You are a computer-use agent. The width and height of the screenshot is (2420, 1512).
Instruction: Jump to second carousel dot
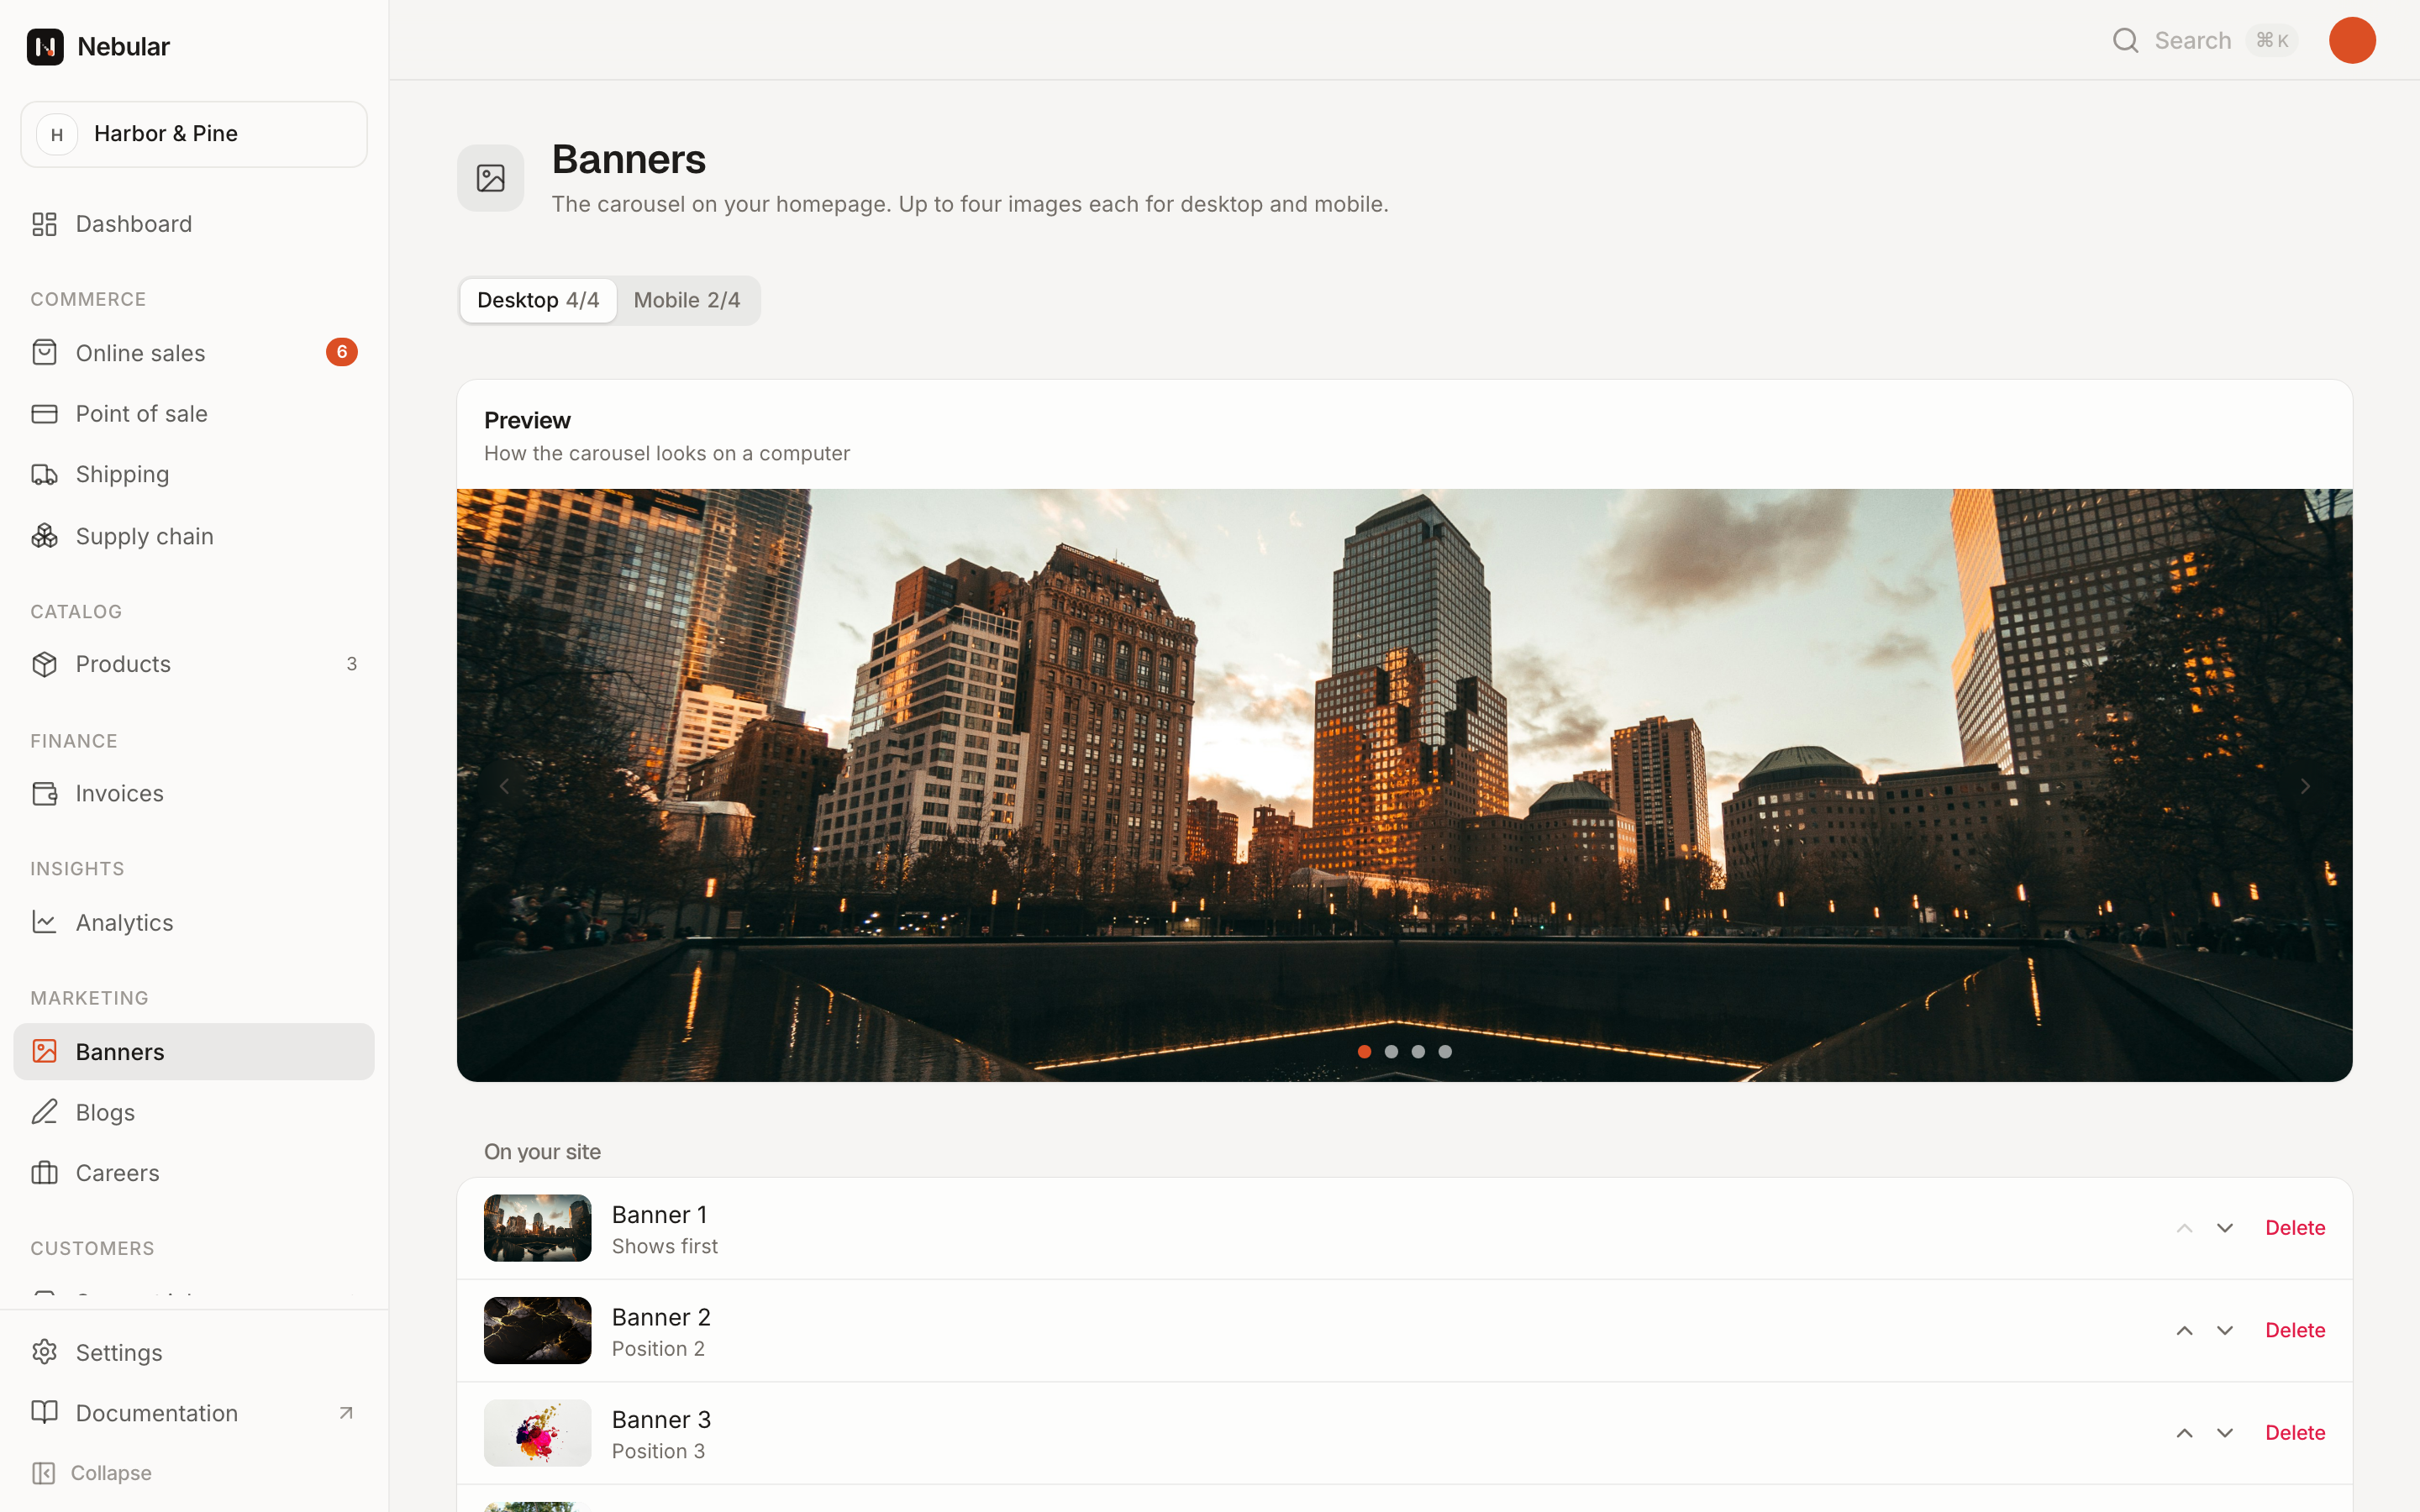tap(1391, 1051)
